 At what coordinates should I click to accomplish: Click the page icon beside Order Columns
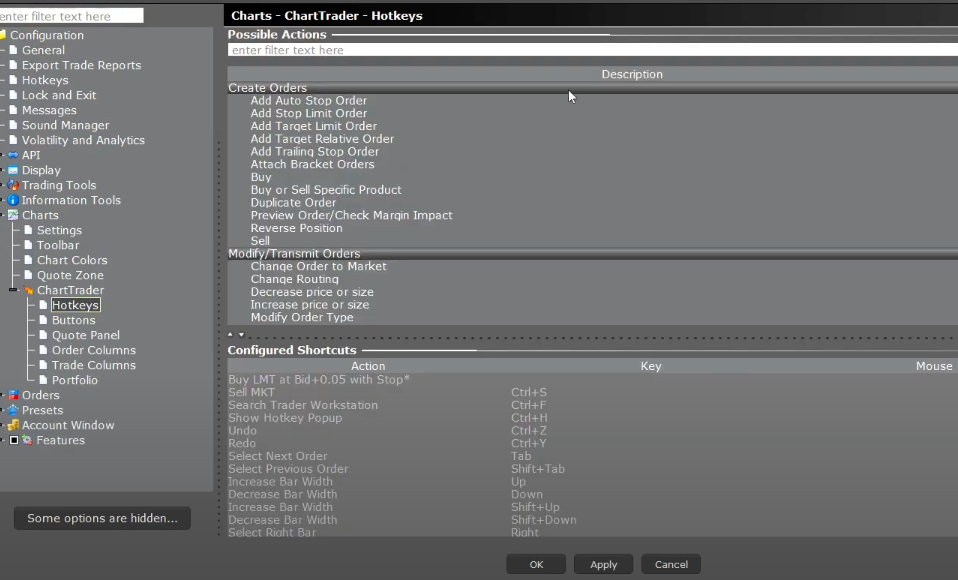(x=43, y=350)
